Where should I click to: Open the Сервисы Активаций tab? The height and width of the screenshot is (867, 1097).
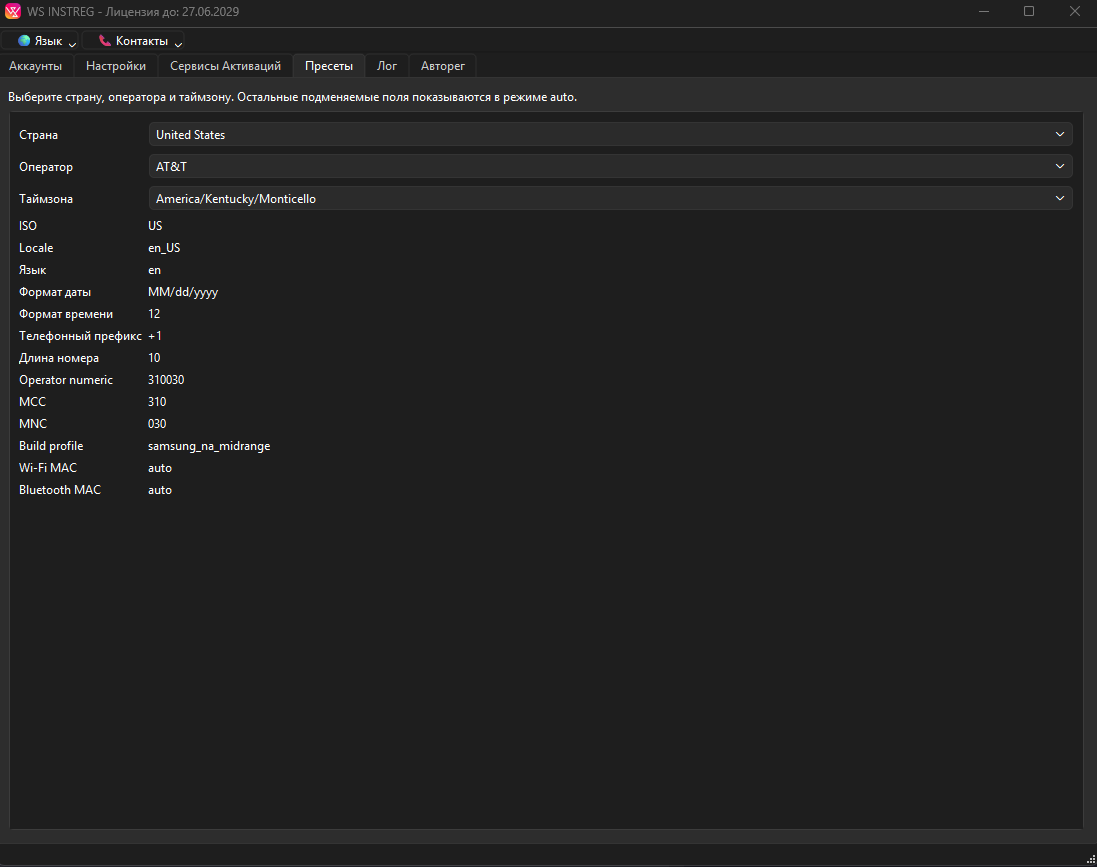(225, 66)
